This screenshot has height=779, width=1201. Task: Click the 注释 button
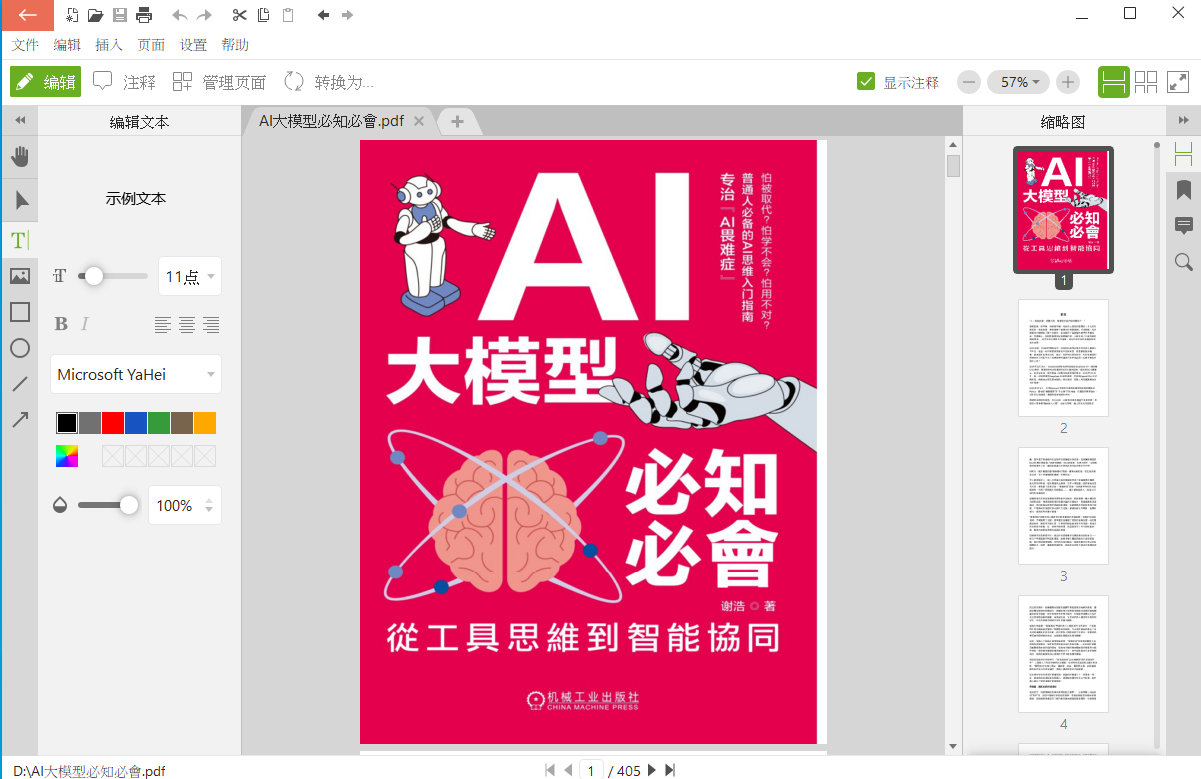tap(124, 82)
